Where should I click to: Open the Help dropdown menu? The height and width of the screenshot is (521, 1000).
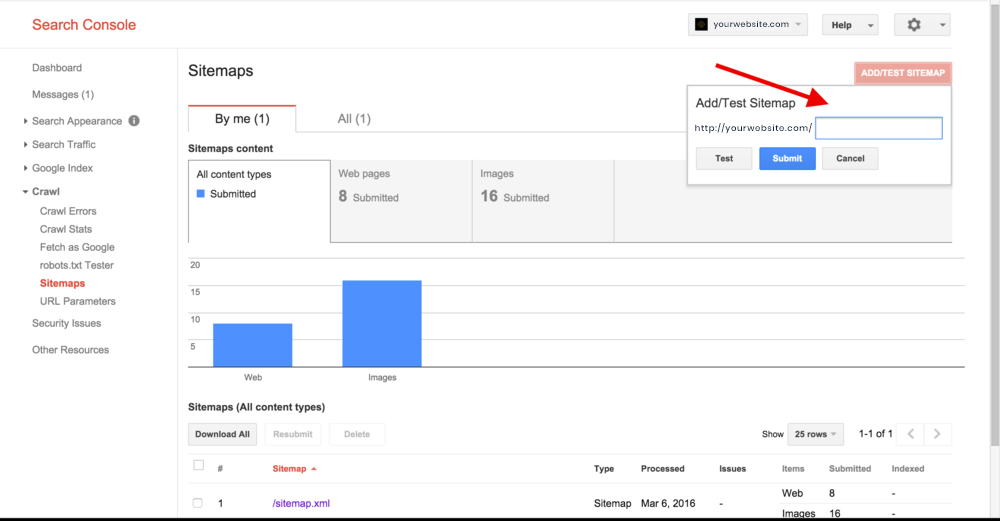849,25
